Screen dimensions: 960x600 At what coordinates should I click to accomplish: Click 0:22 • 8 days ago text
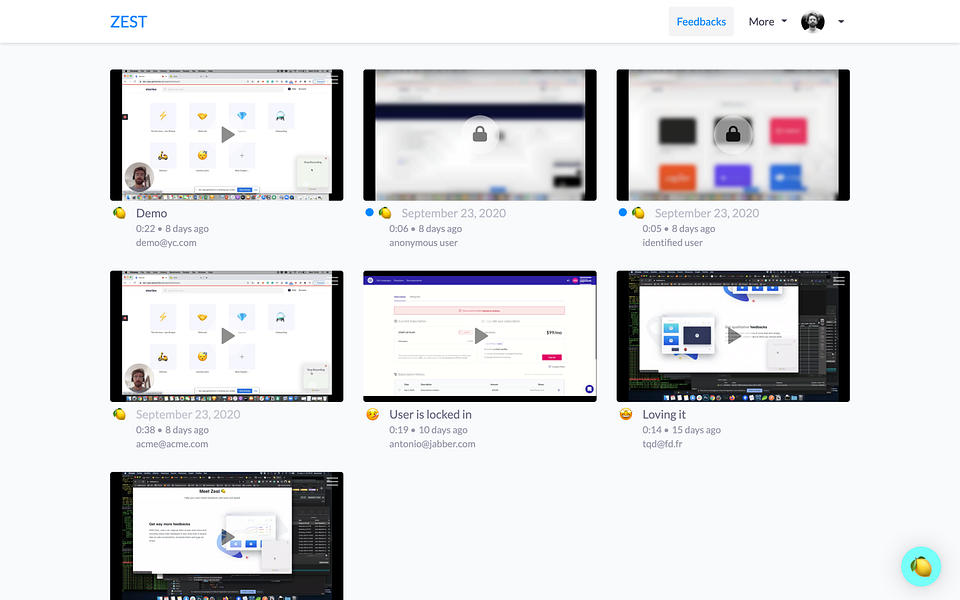click(x=172, y=228)
